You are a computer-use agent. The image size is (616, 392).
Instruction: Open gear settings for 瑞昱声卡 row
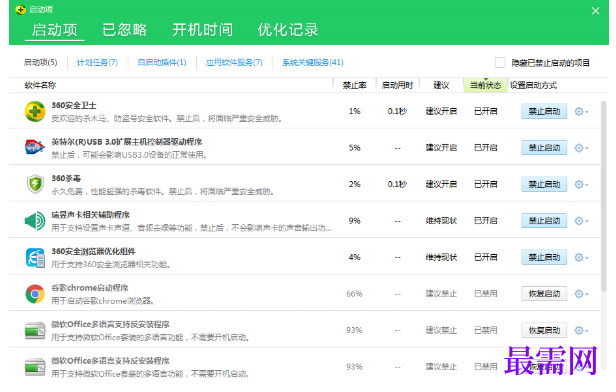(x=581, y=221)
